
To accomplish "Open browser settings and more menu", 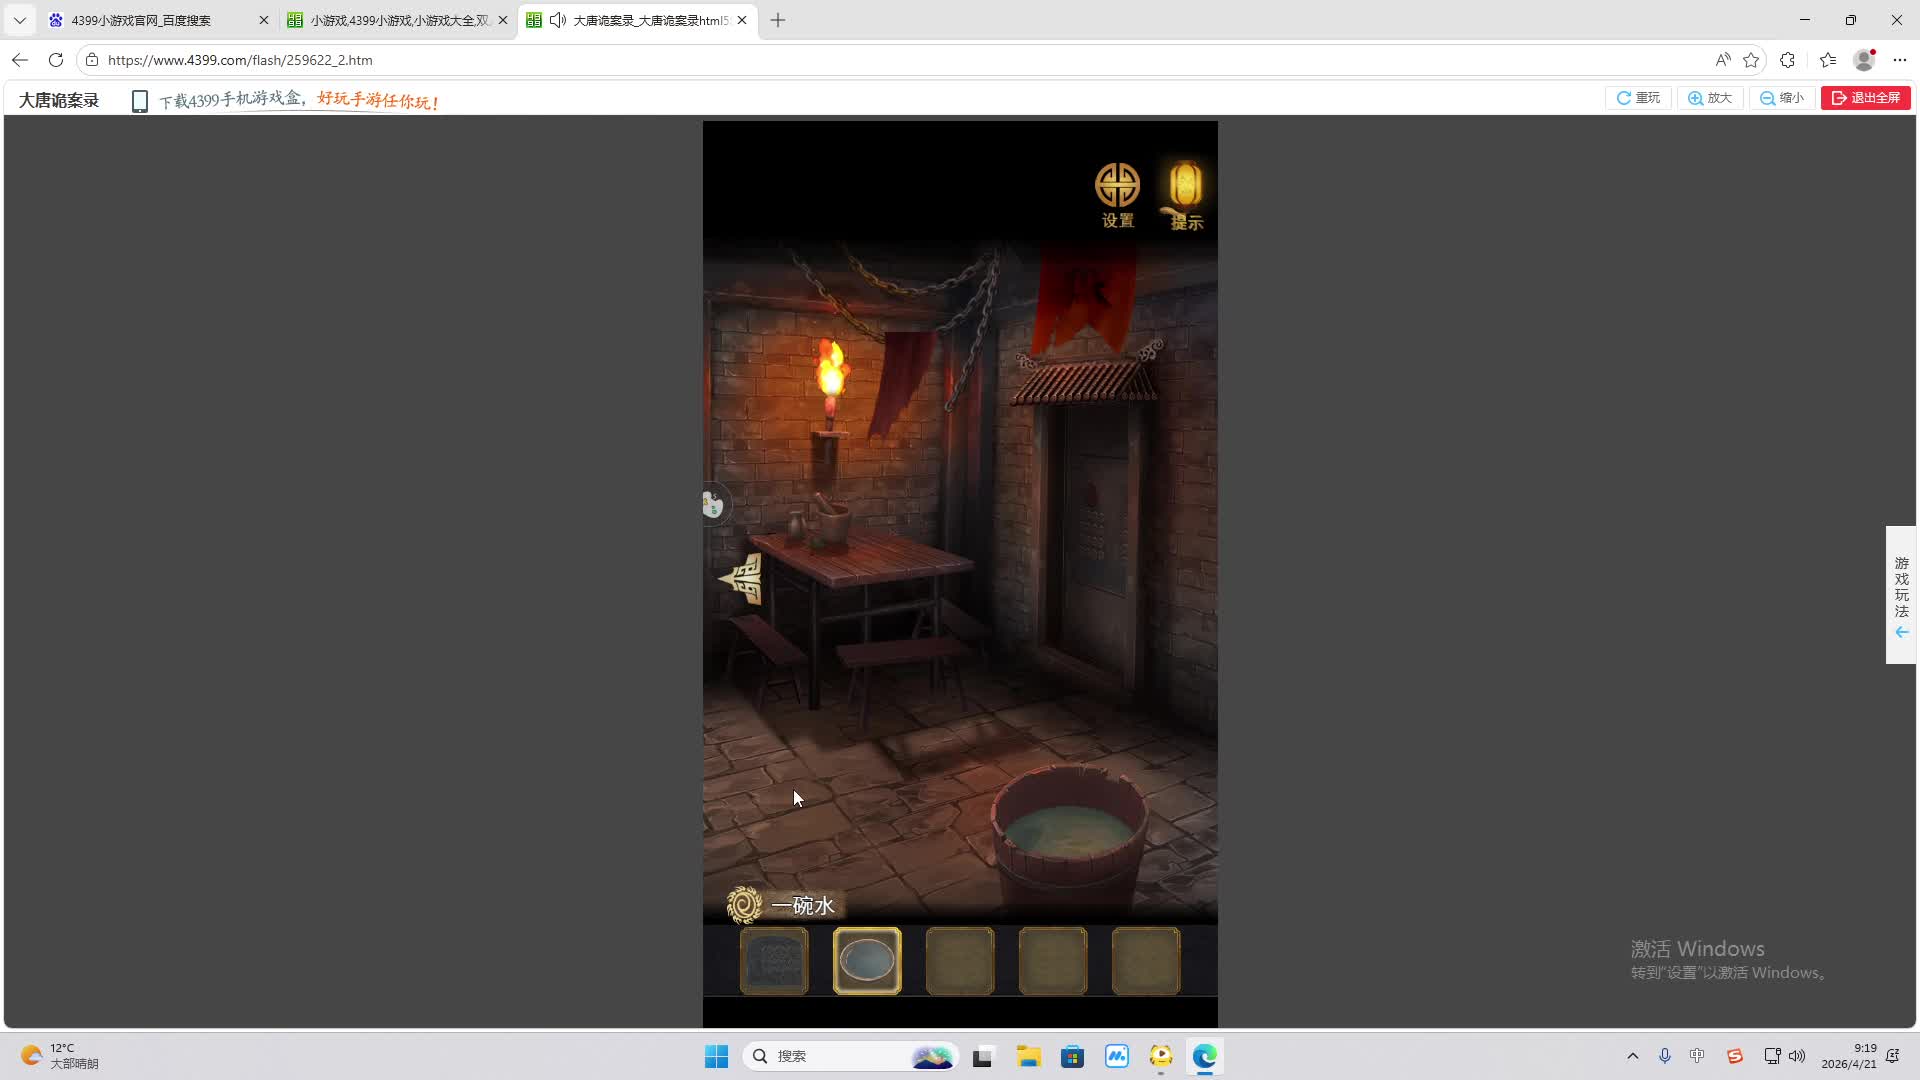I will [1900, 60].
